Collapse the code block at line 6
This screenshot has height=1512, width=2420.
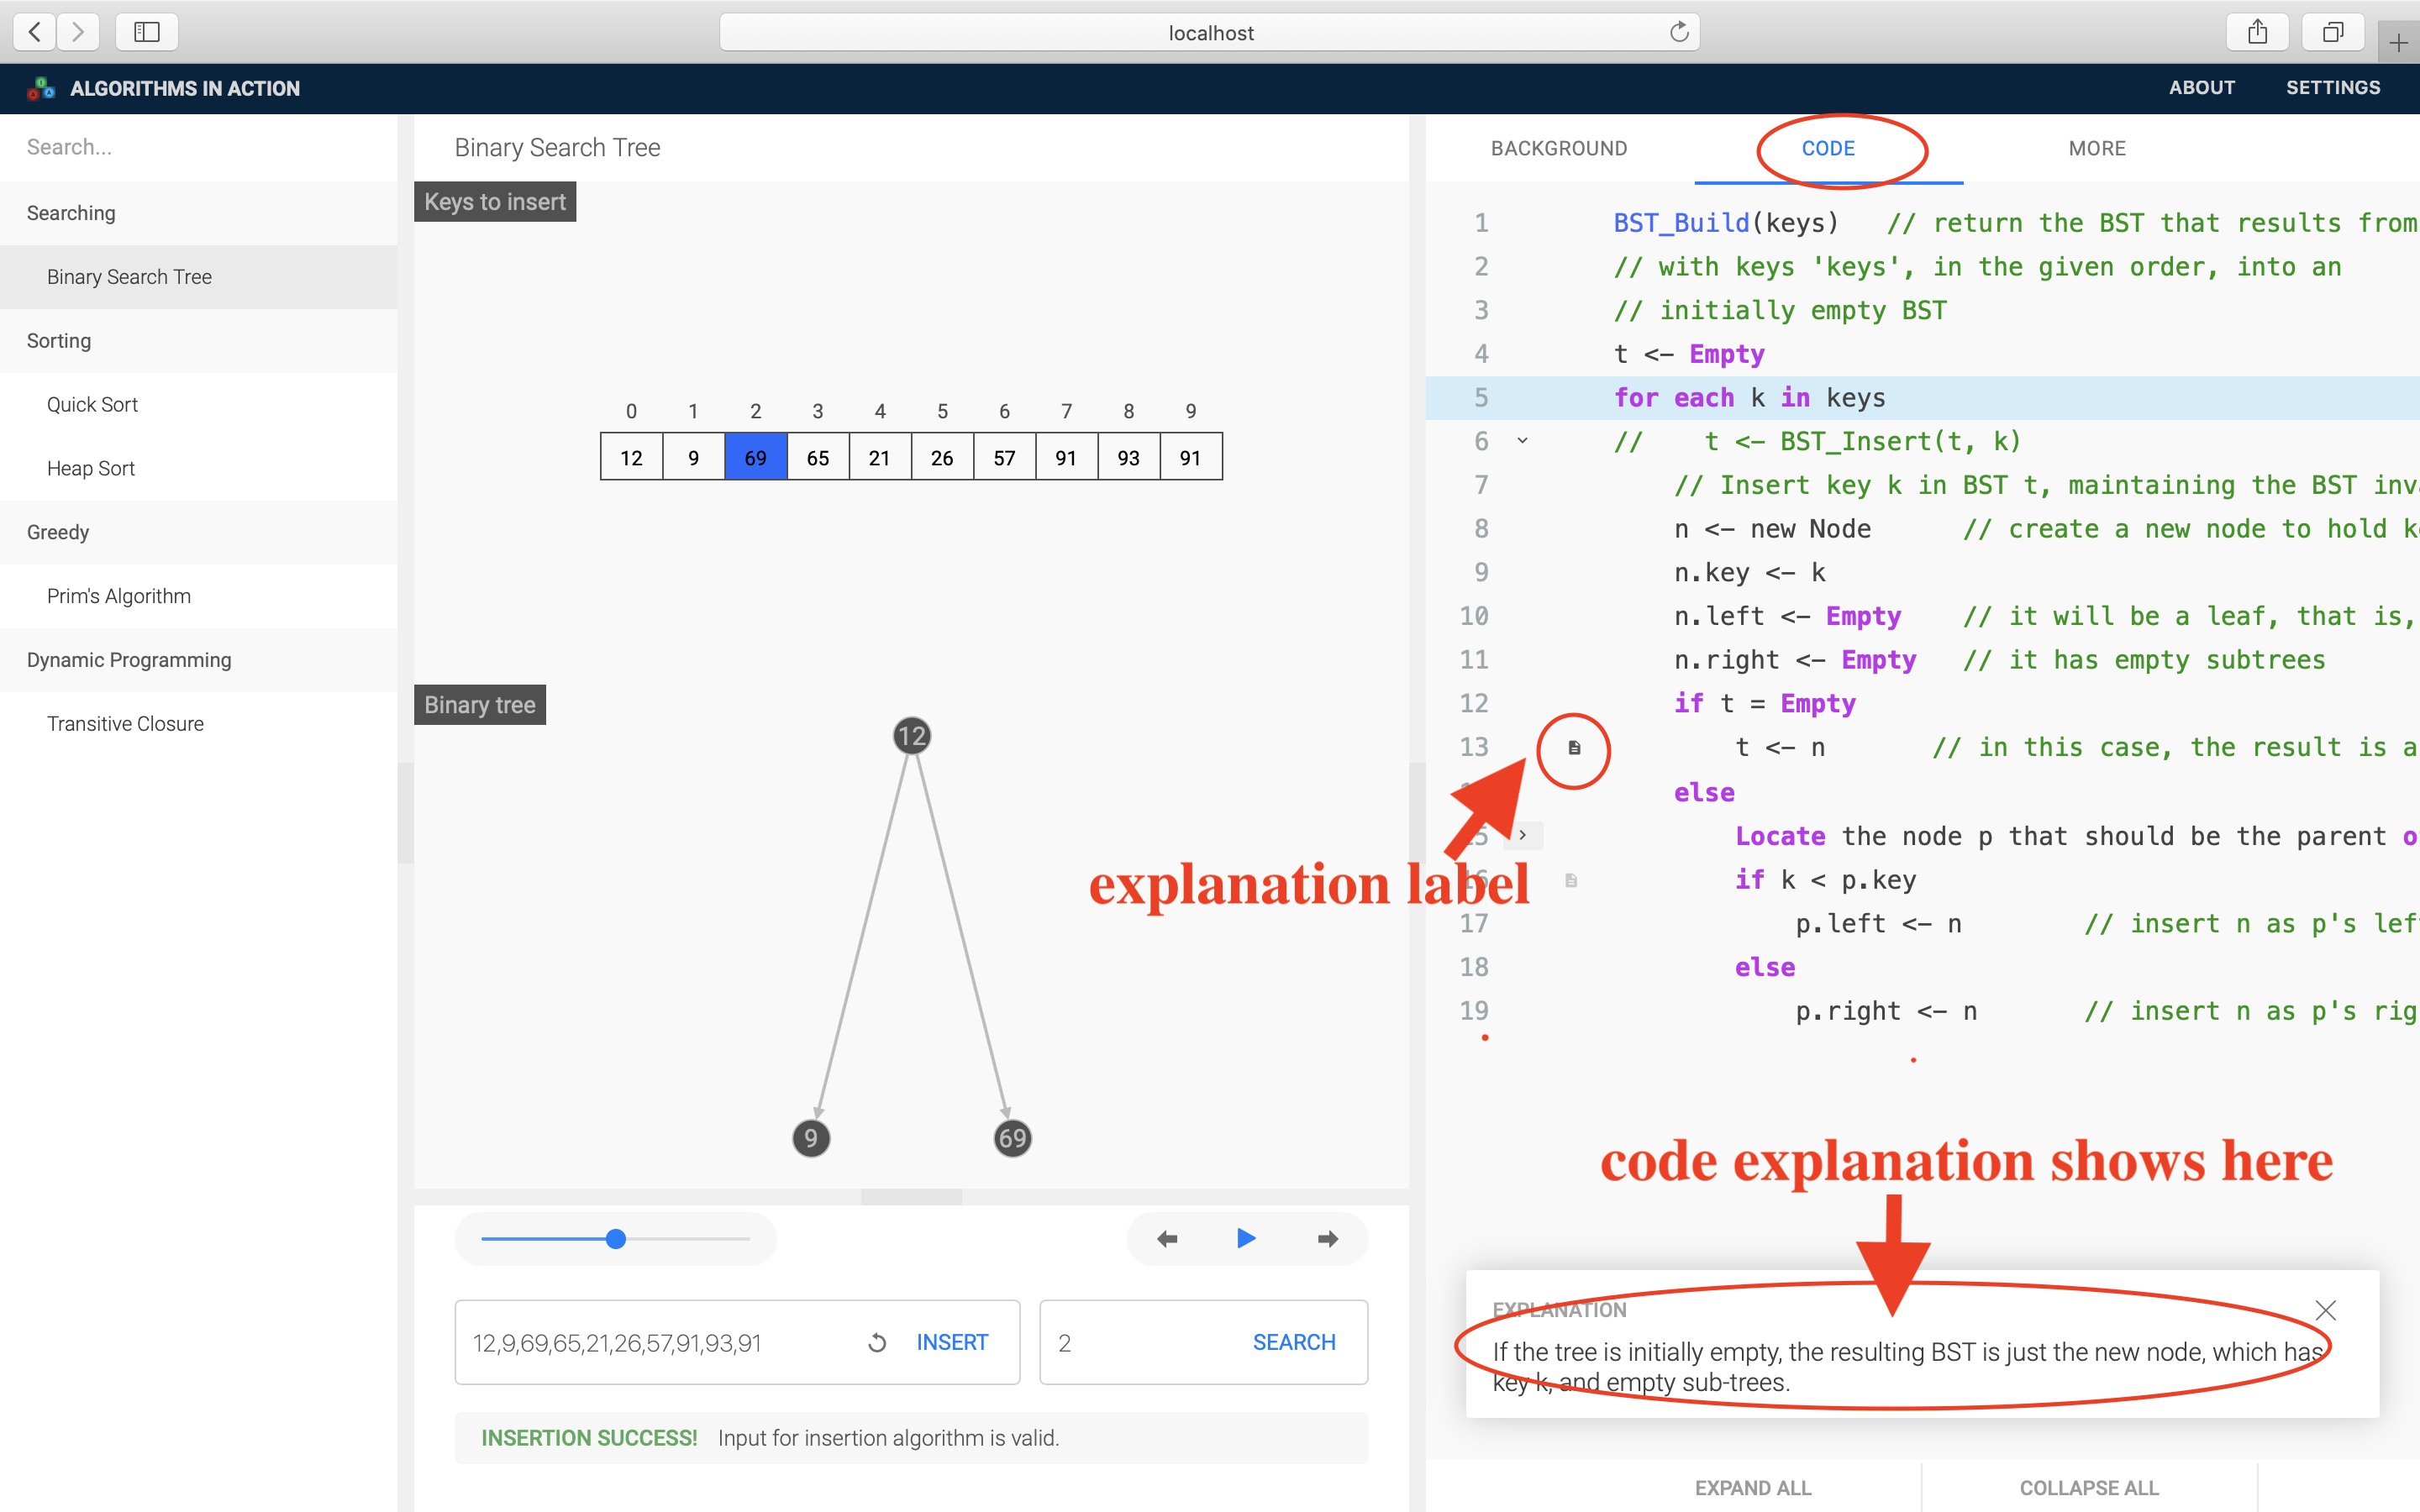(1522, 441)
